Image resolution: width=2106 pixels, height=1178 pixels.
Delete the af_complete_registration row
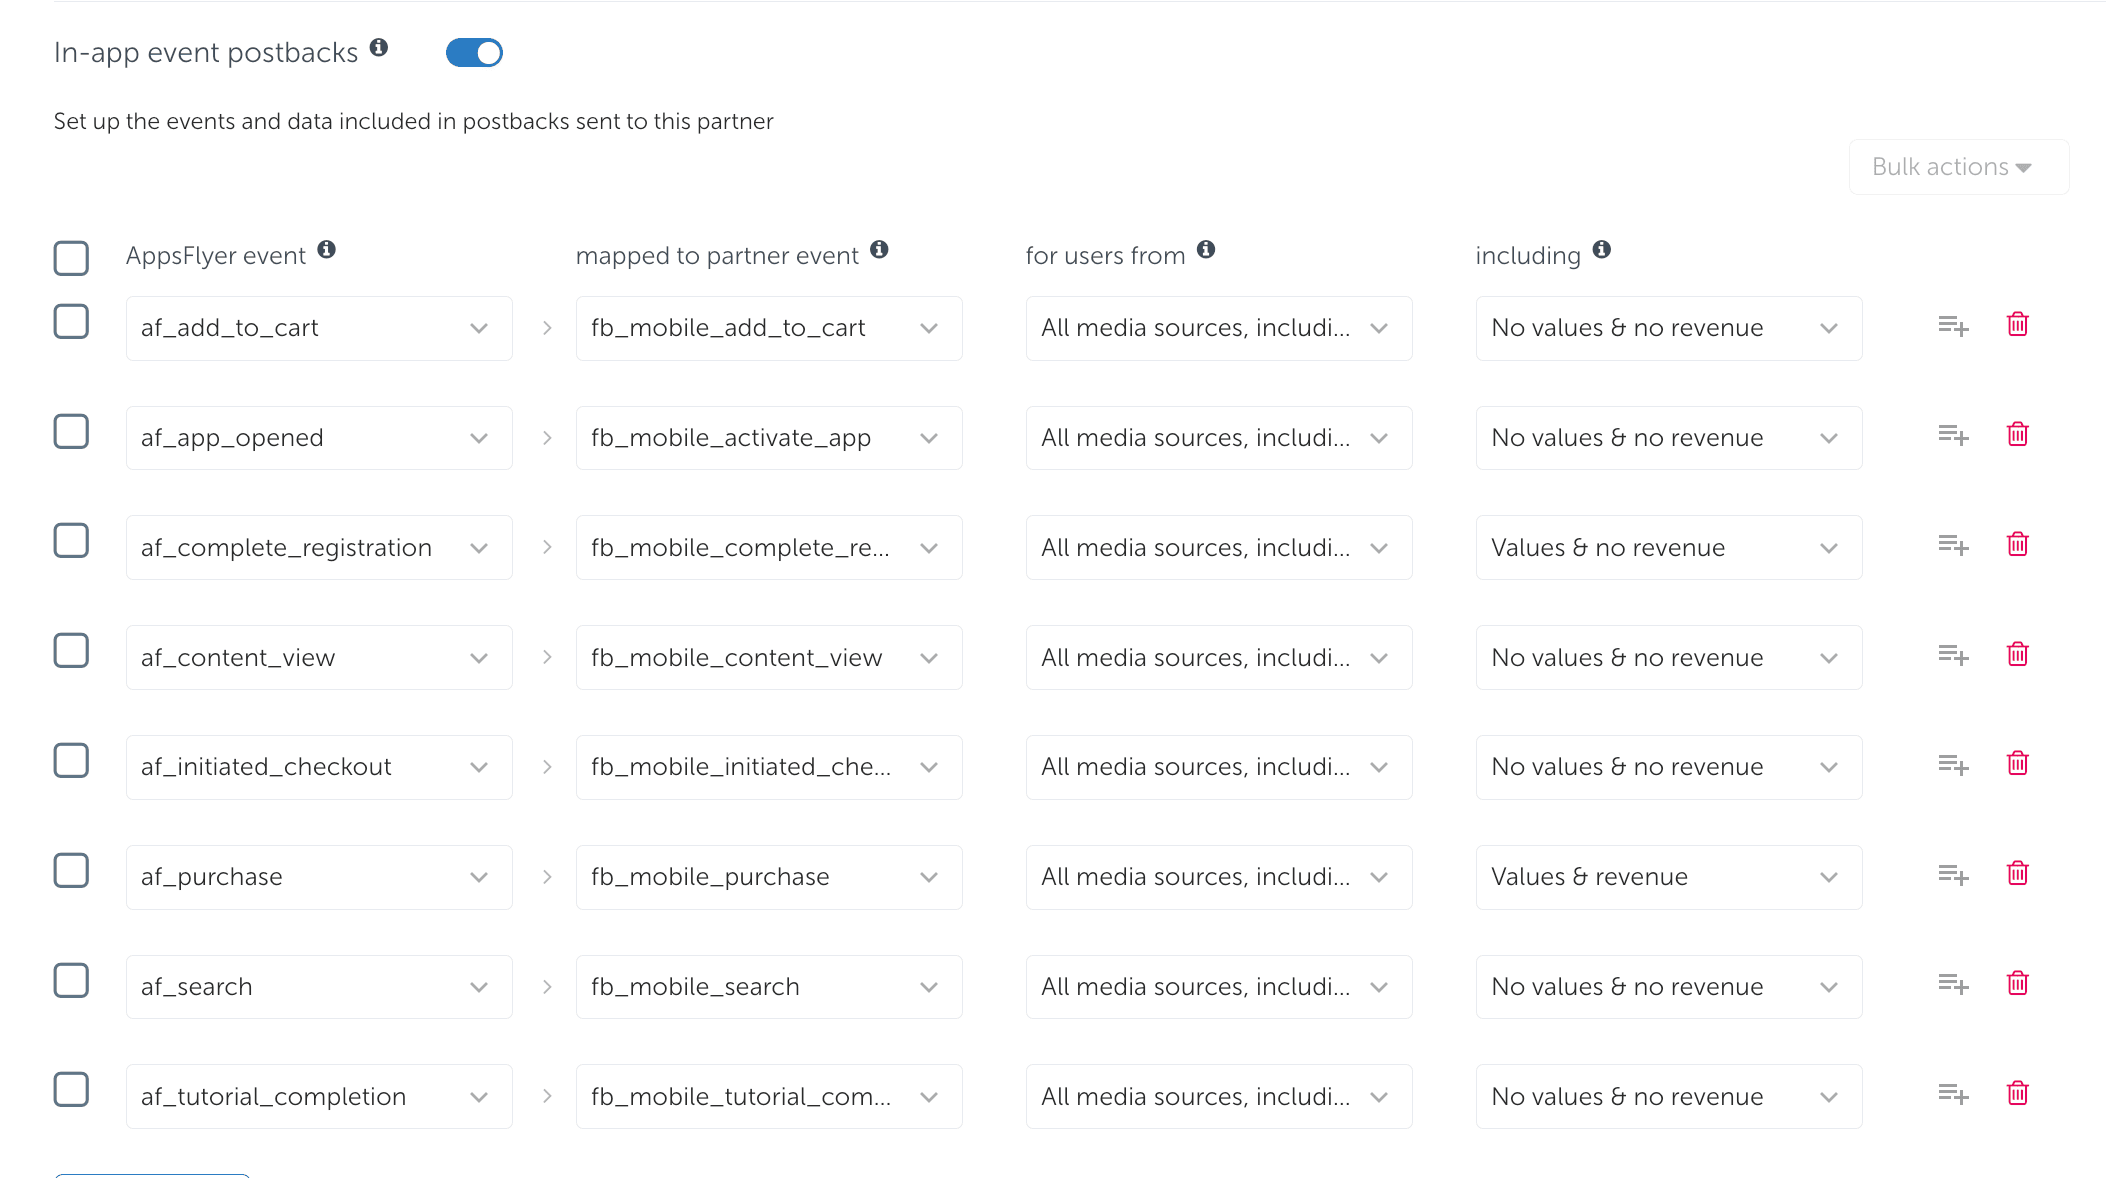tap(2018, 544)
